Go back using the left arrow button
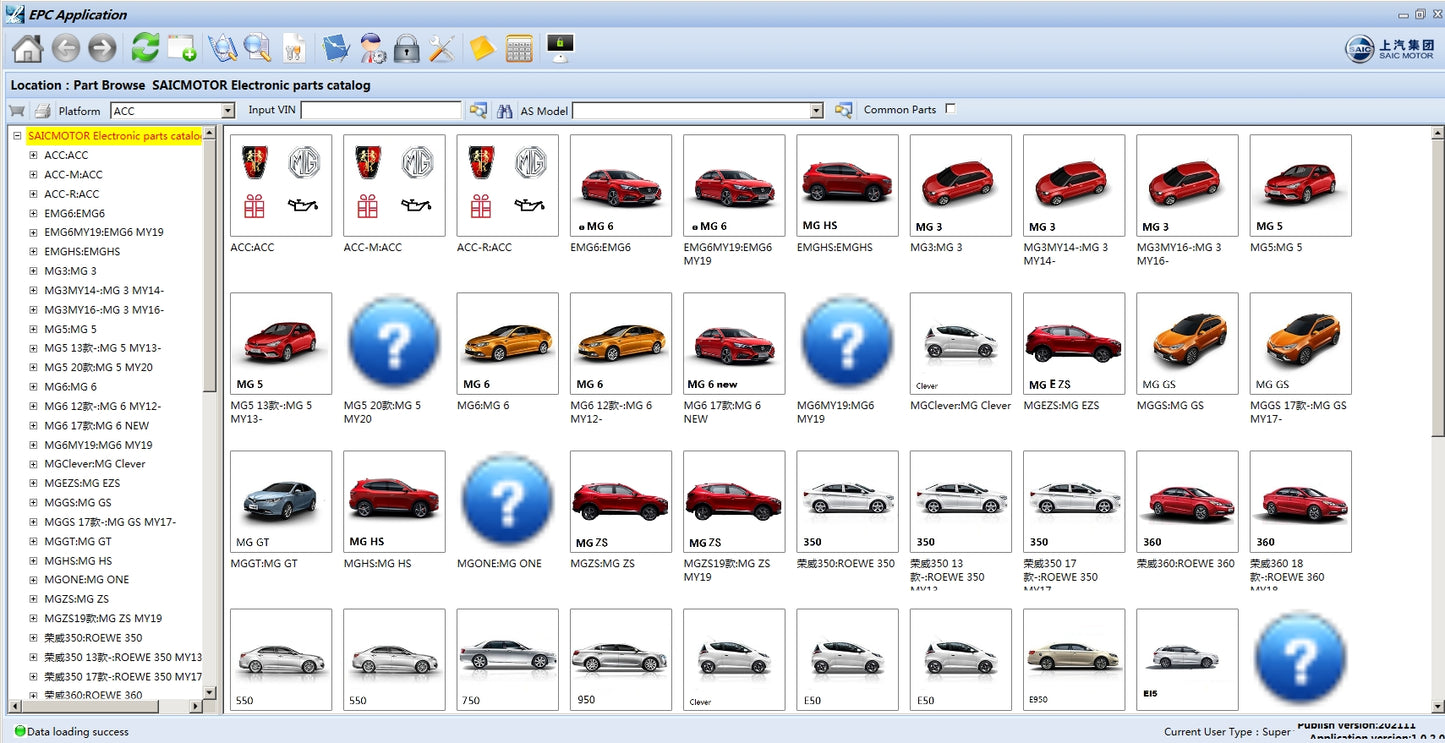This screenshot has height=743, width=1445. 66,48
